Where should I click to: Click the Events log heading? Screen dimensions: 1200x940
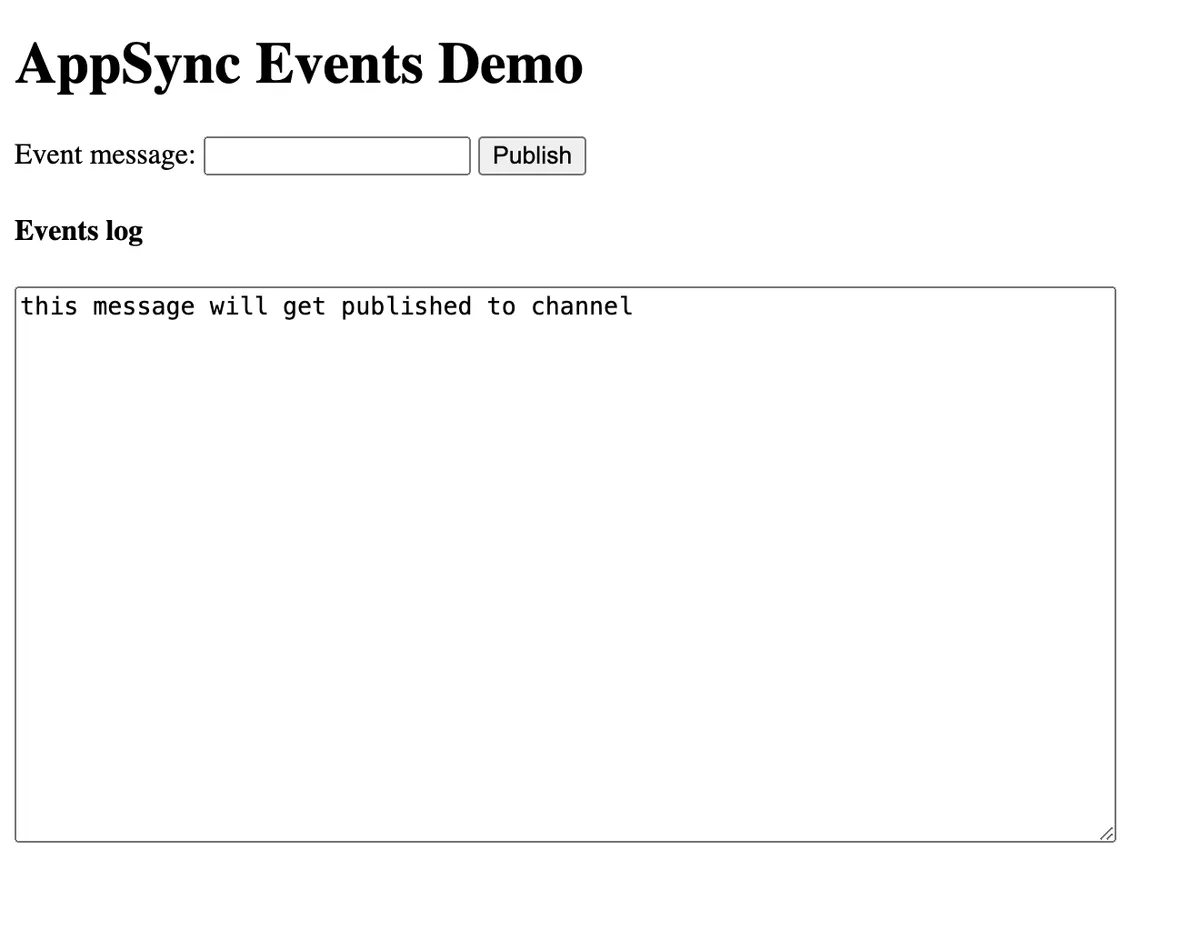pos(78,230)
